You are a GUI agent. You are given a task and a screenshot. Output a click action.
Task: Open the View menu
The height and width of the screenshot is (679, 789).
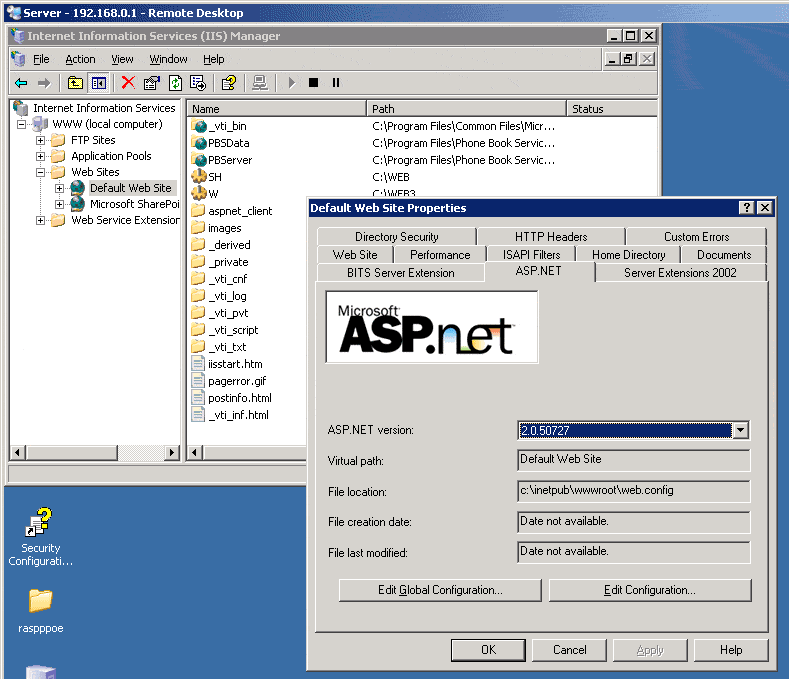[x=122, y=59]
